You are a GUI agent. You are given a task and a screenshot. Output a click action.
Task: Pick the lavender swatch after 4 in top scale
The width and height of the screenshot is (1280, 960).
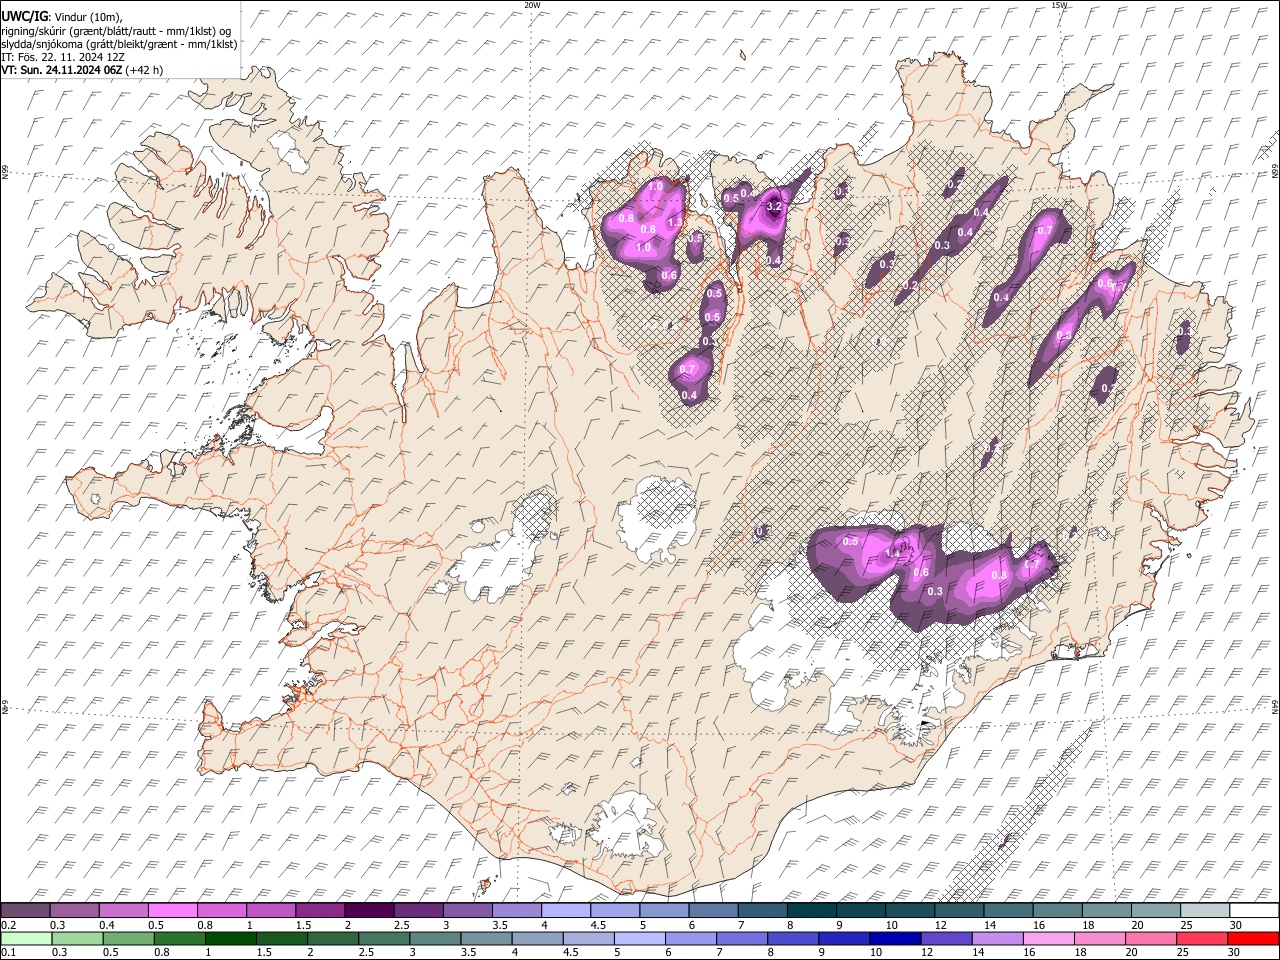tap(565, 911)
